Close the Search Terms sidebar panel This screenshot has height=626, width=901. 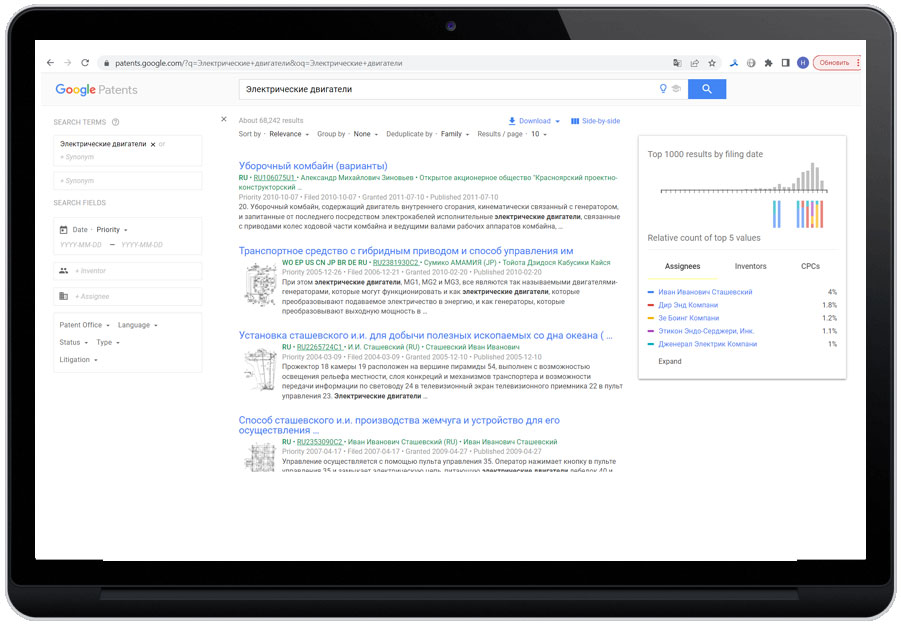224,119
